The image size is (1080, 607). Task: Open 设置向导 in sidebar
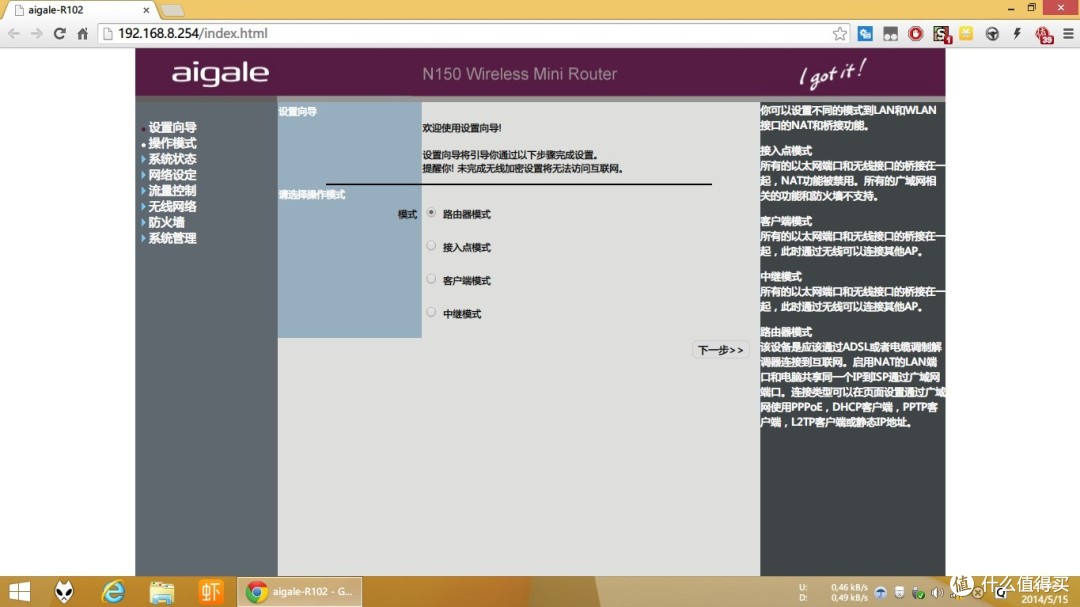172,127
